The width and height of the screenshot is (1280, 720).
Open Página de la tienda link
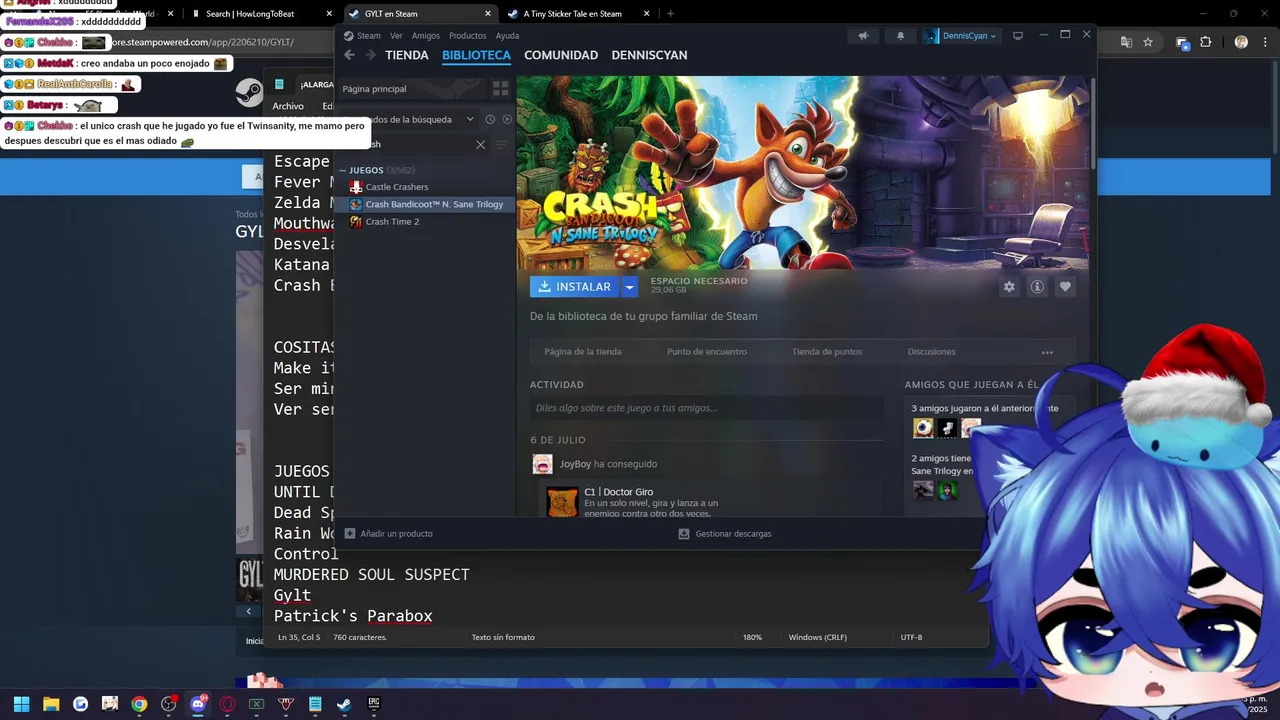[583, 352]
